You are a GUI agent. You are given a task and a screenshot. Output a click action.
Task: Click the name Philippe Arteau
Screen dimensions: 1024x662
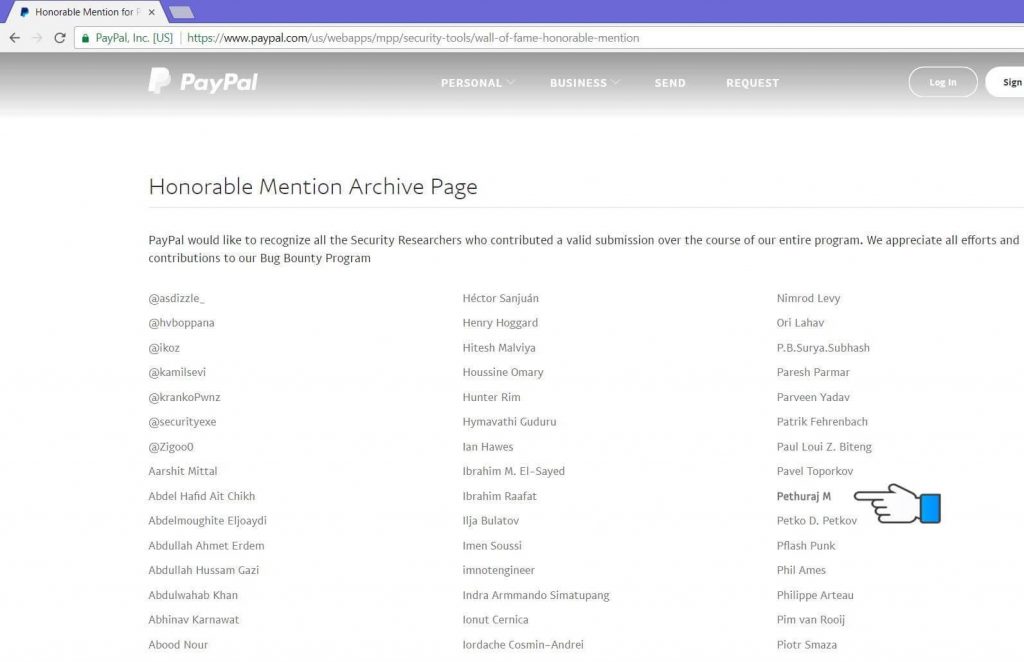point(815,595)
